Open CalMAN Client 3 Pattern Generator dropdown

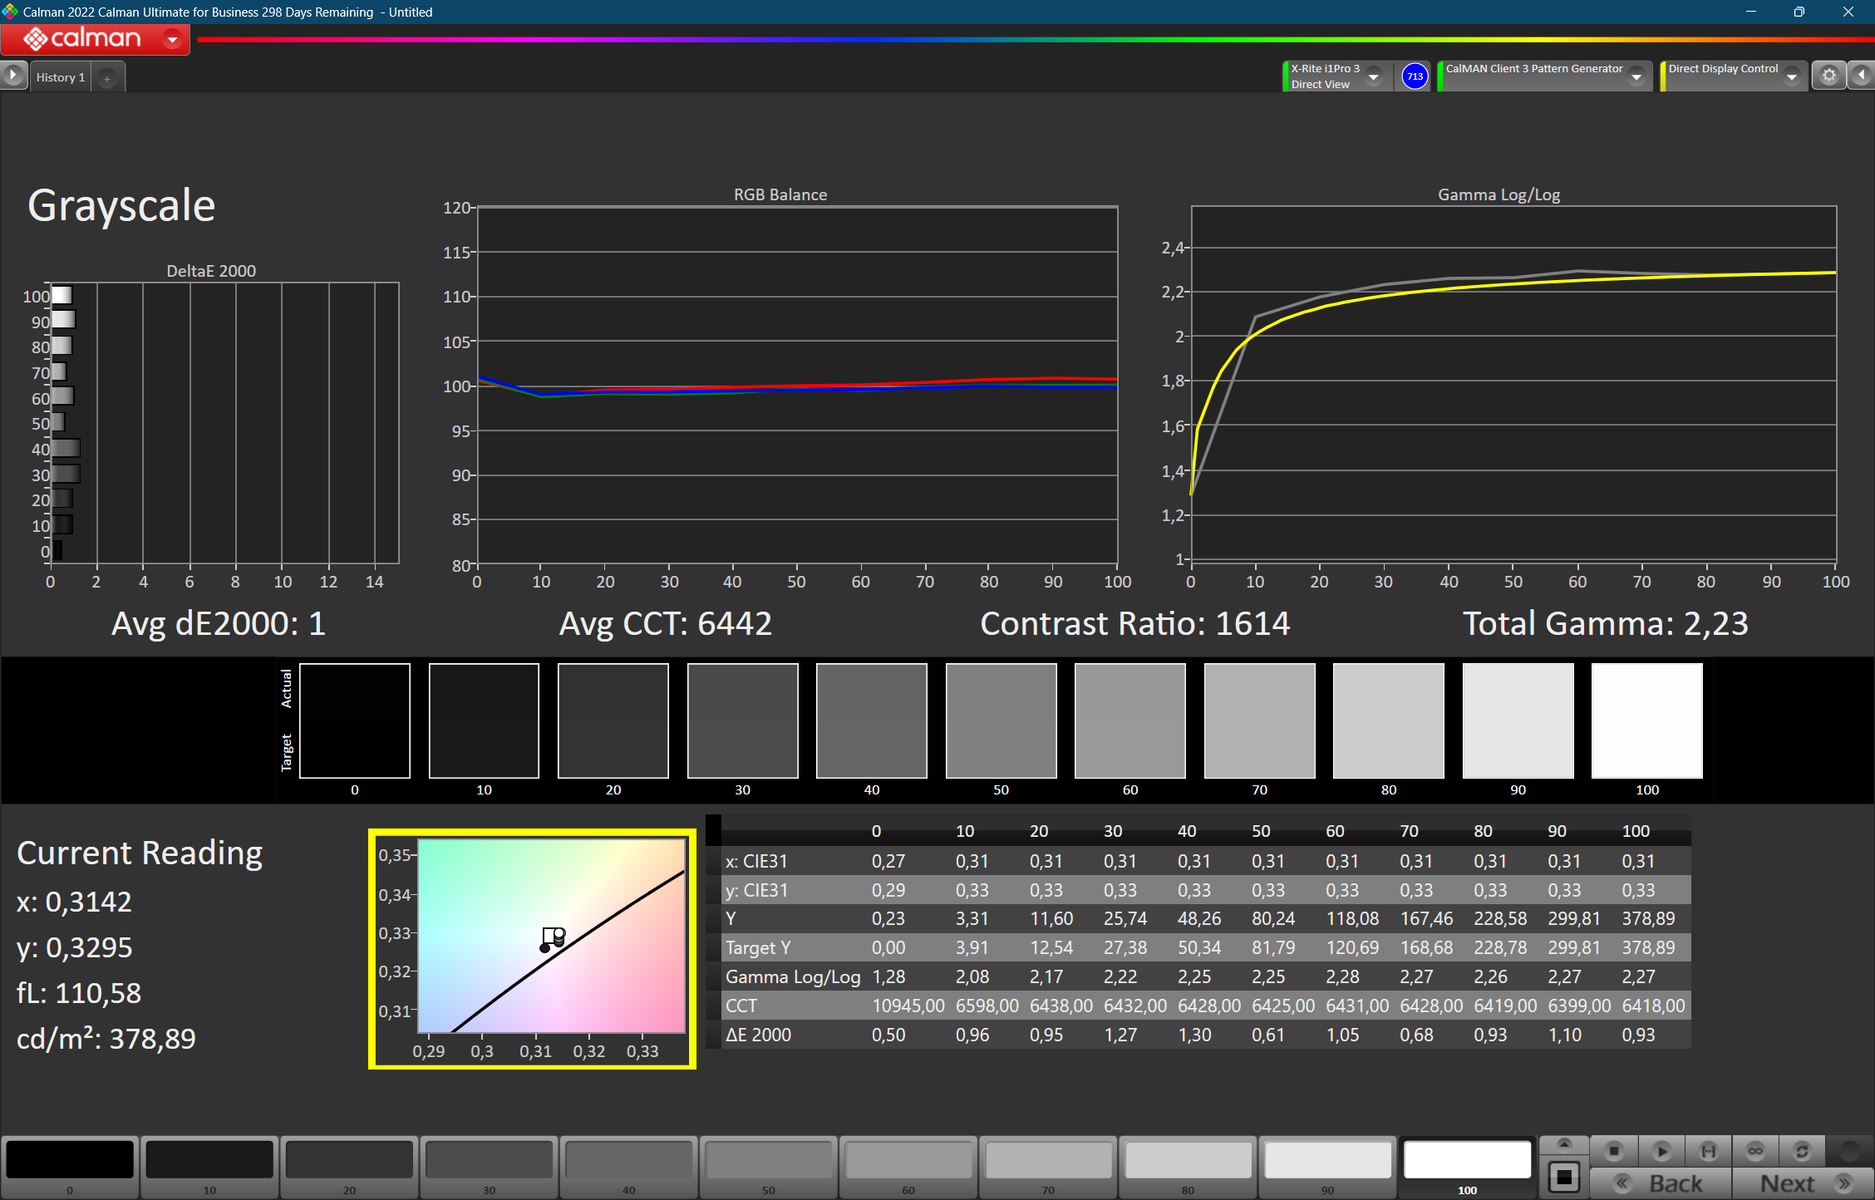[x=1636, y=77]
